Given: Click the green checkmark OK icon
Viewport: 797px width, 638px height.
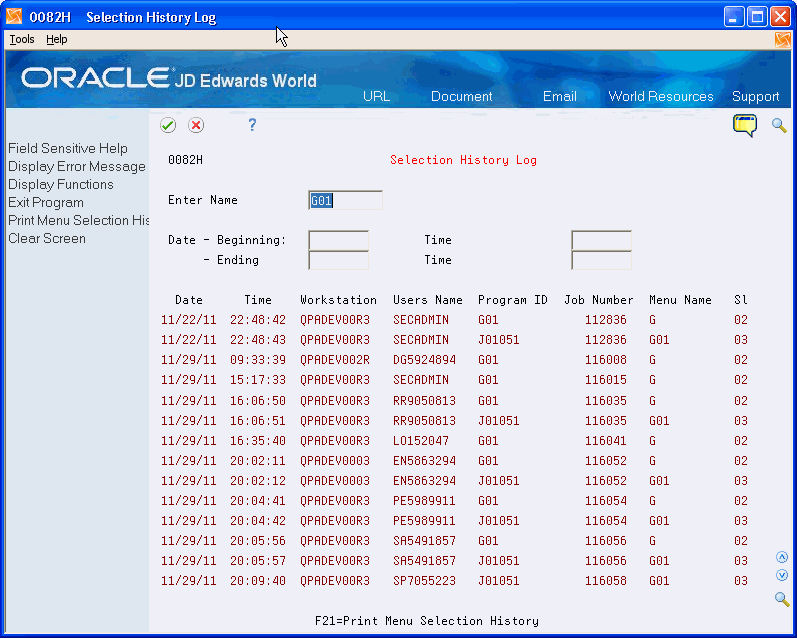Looking at the screenshot, I should (x=168, y=125).
